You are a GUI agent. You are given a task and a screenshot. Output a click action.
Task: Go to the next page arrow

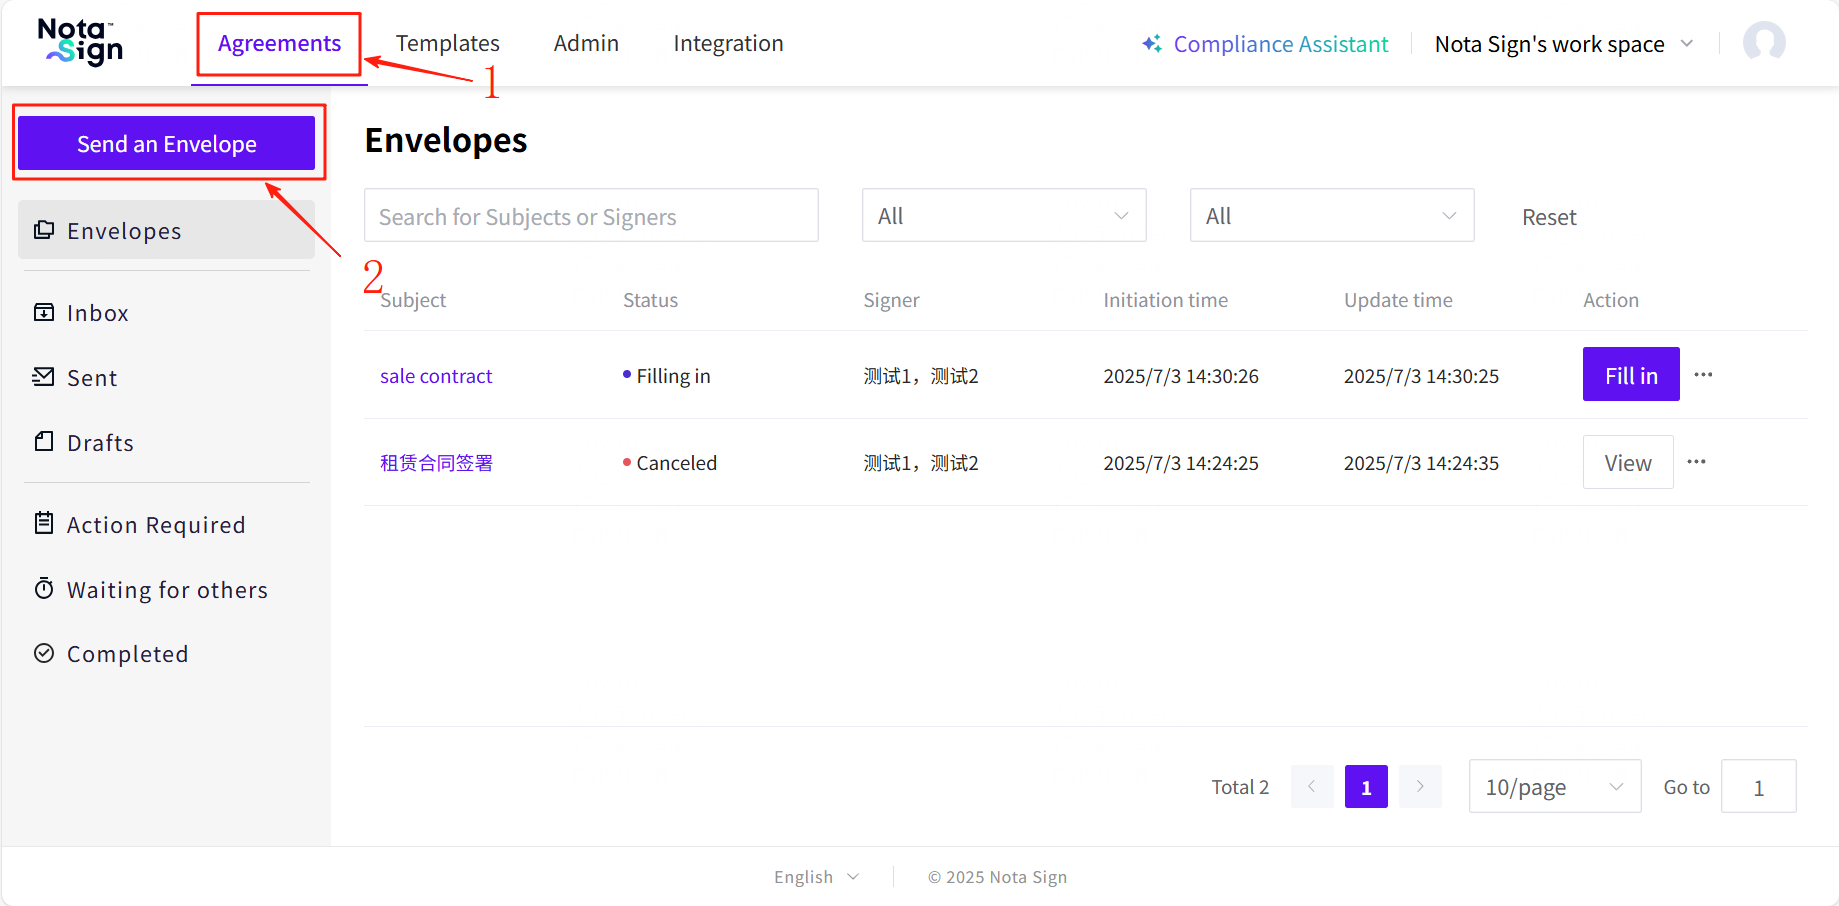tap(1419, 787)
